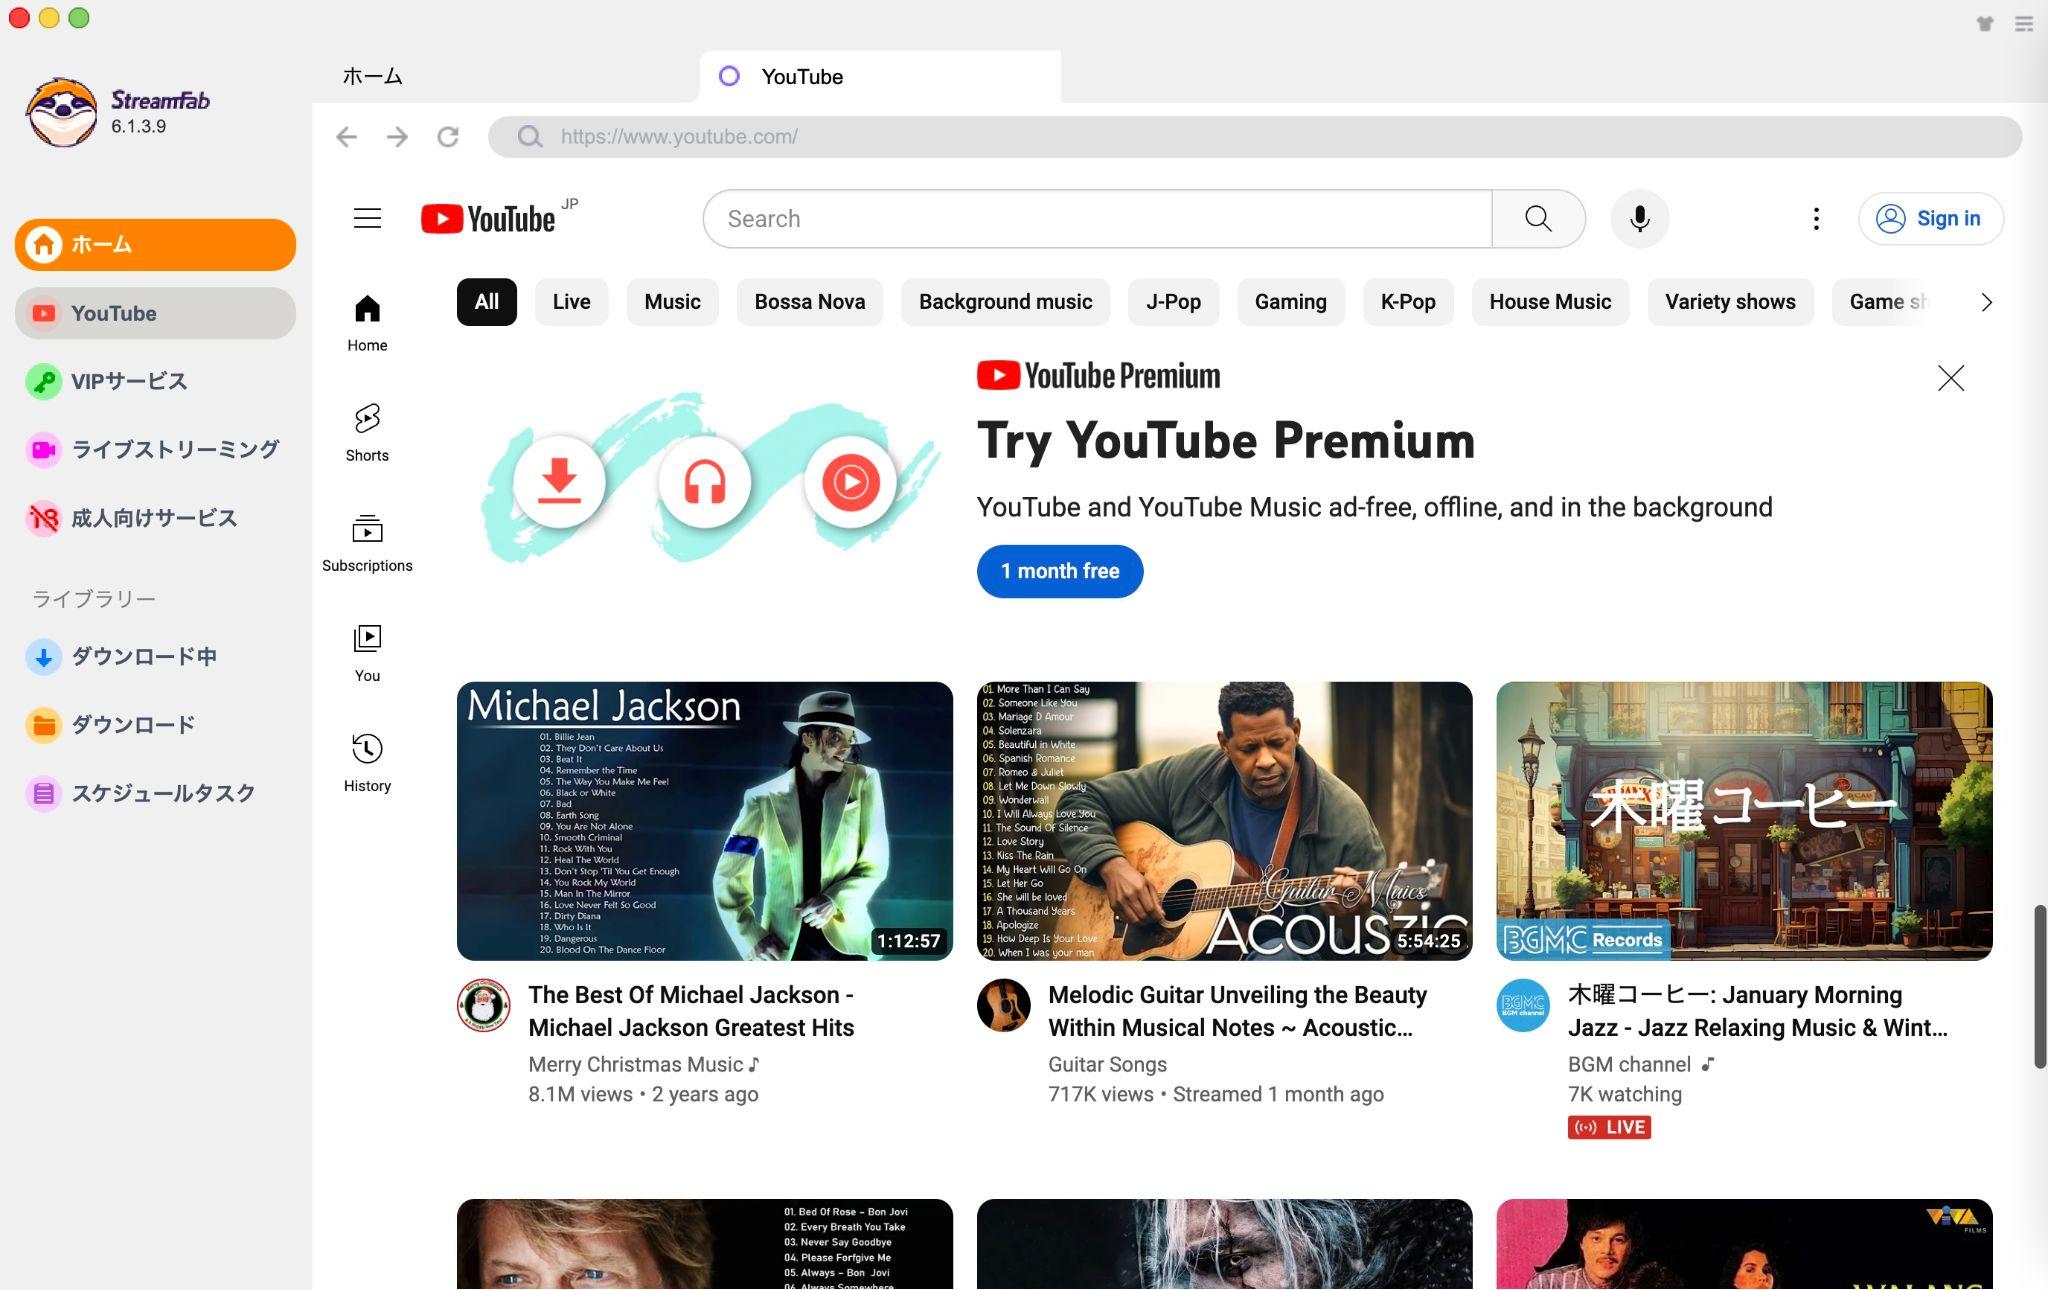Select YouTube in the StreamFab sidebar
The image size is (2048, 1290).
point(155,313)
